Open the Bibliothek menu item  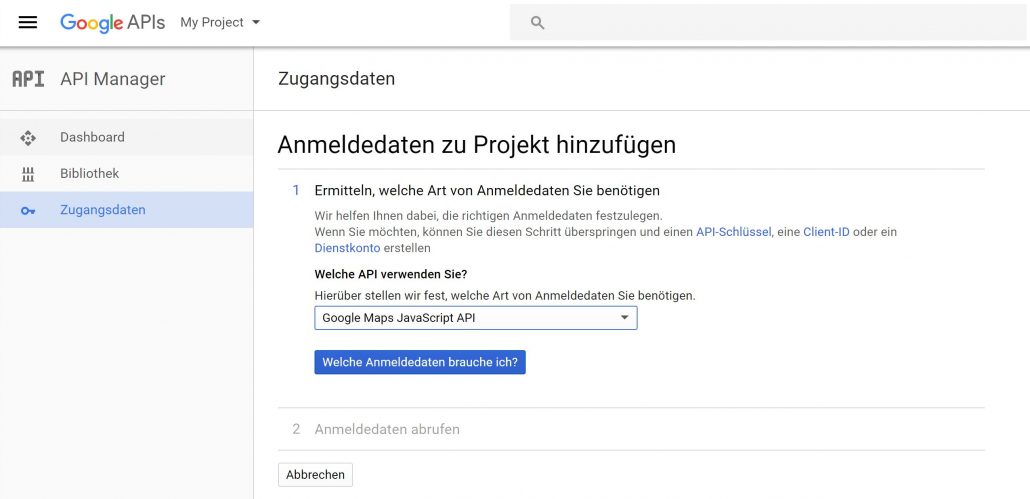click(127, 174)
